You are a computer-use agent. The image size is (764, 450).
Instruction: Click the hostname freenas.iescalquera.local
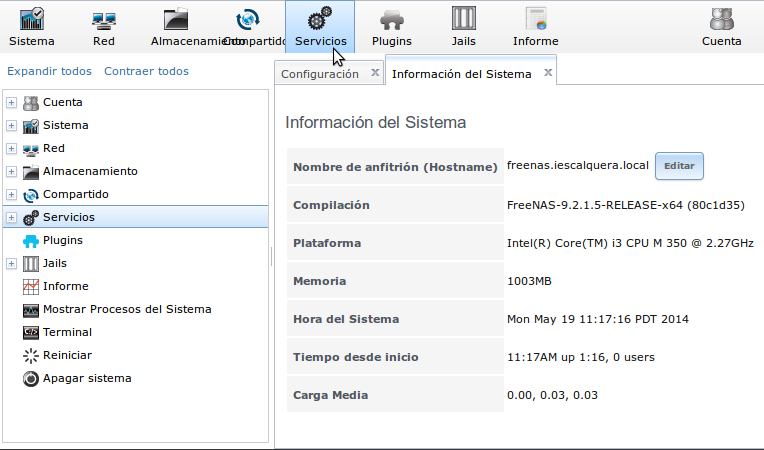578,166
